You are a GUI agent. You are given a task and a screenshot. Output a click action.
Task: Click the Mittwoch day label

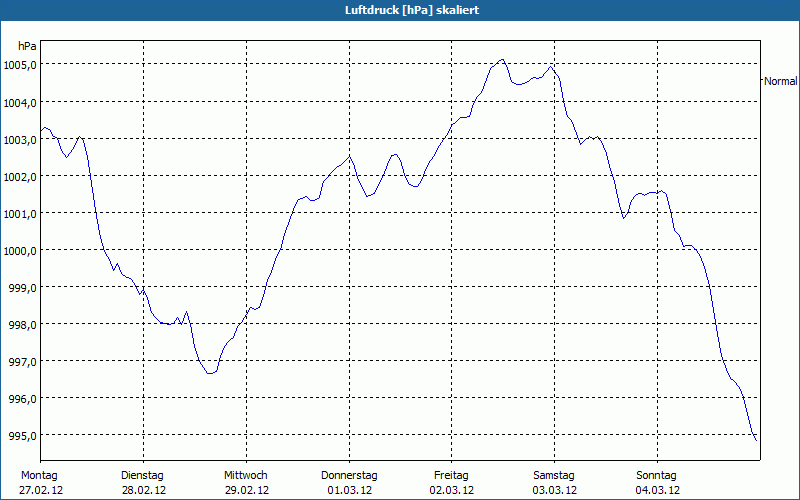click(x=246, y=476)
